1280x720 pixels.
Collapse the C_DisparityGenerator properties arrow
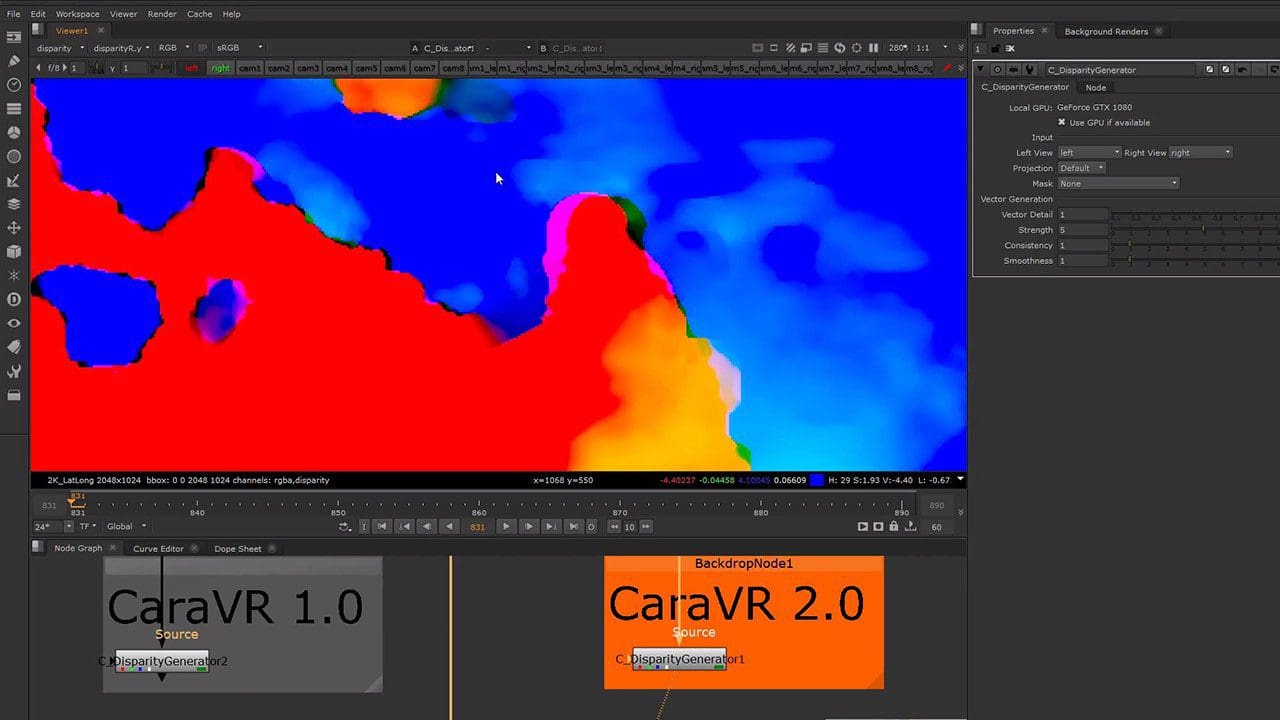[x=982, y=70]
